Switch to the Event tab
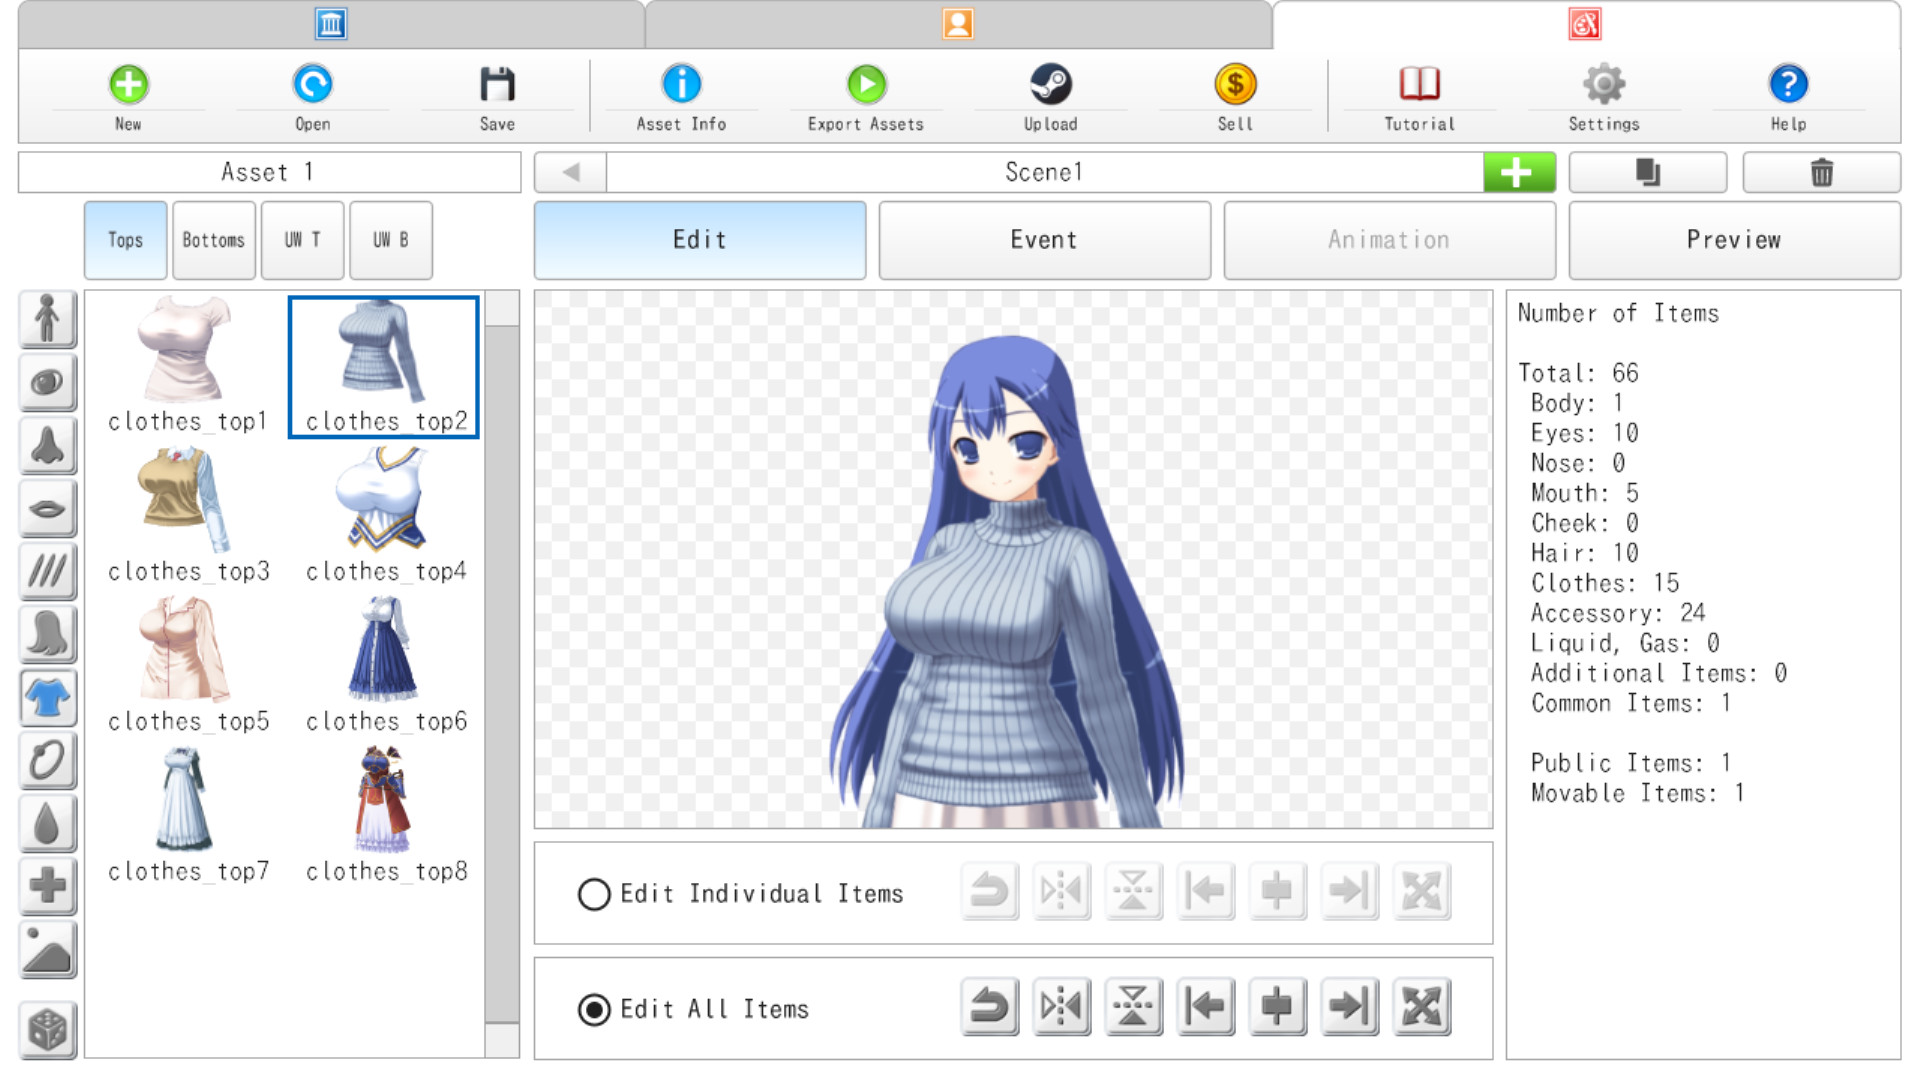Screen dimensions: 1920x1080 (1043, 240)
